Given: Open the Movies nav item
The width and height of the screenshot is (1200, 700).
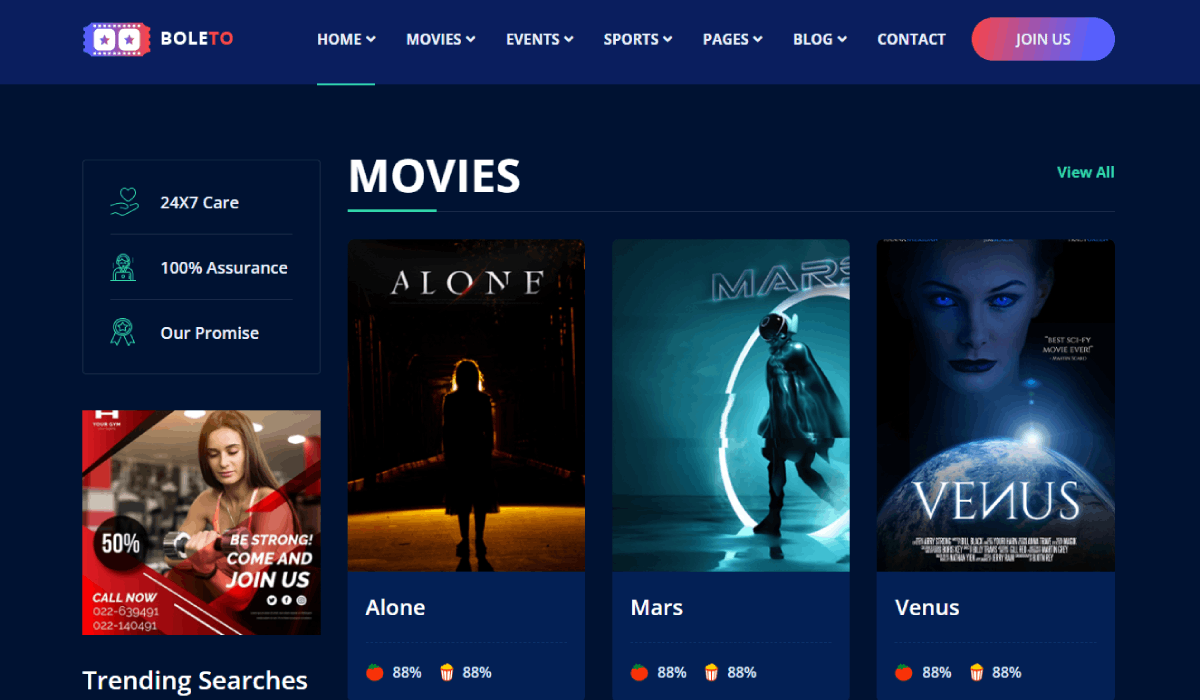Looking at the screenshot, I should coord(441,39).
